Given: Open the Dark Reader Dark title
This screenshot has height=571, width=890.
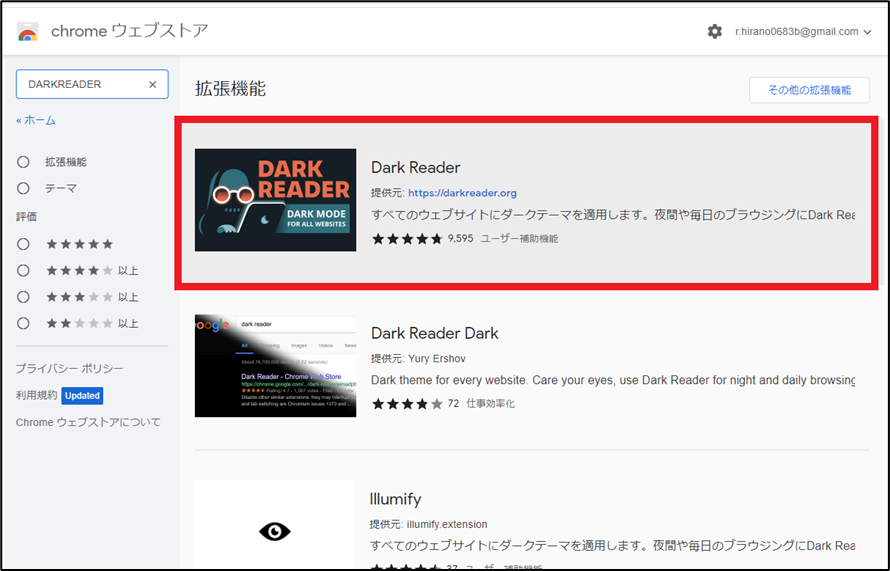Looking at the screenshot, I should [x=434, y=333].
